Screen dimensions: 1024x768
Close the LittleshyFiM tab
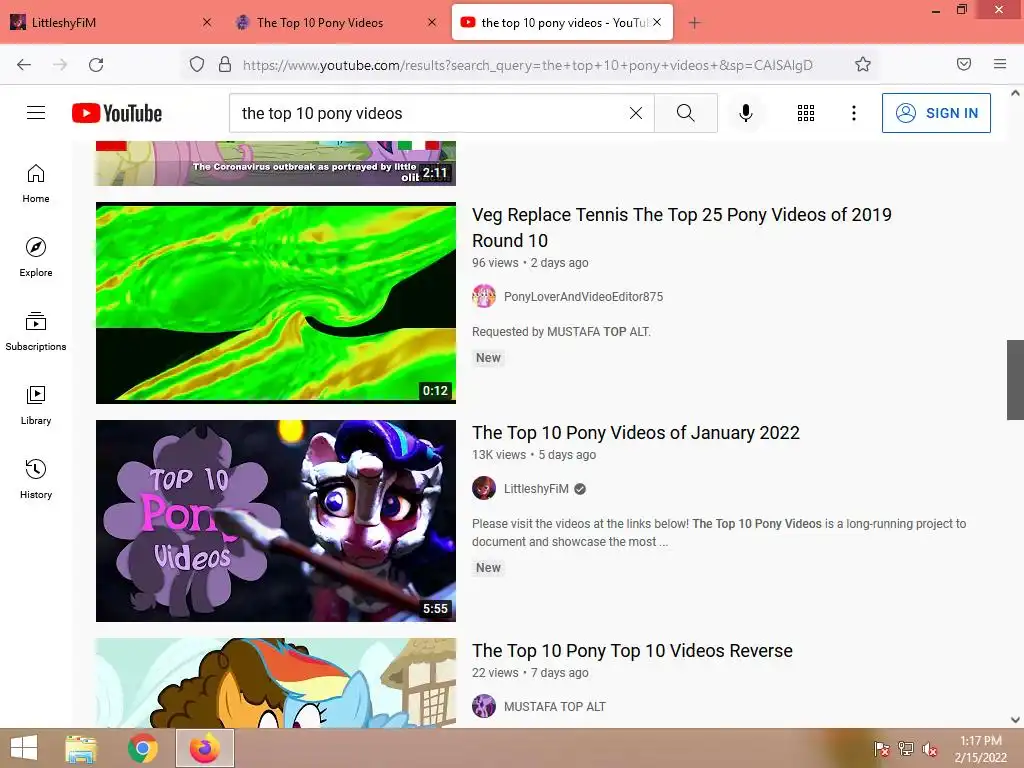[206, 22]
